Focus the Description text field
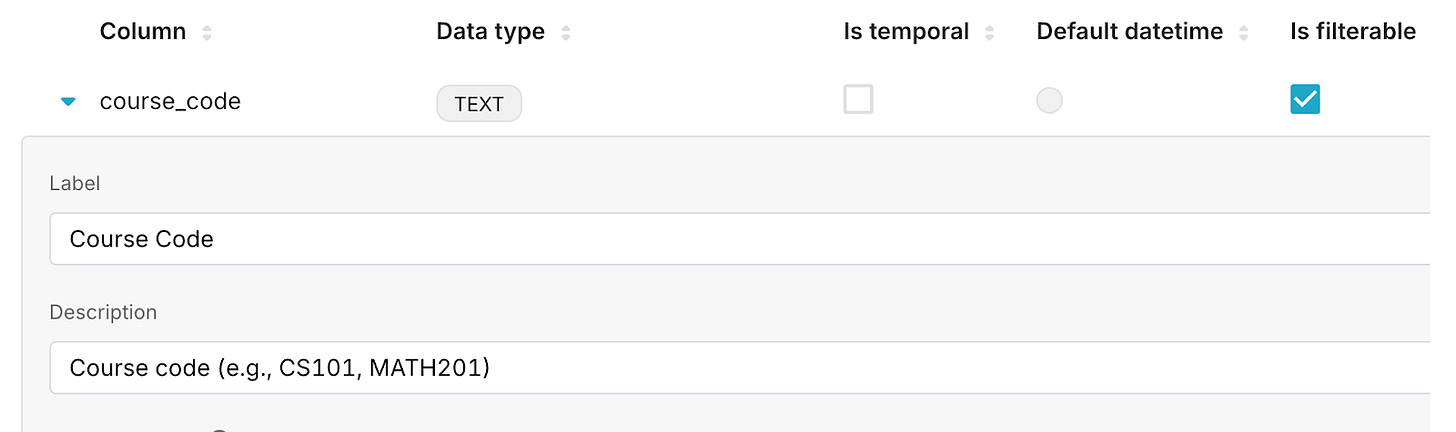The image size is (1456, 432). [x=740, y=368]
